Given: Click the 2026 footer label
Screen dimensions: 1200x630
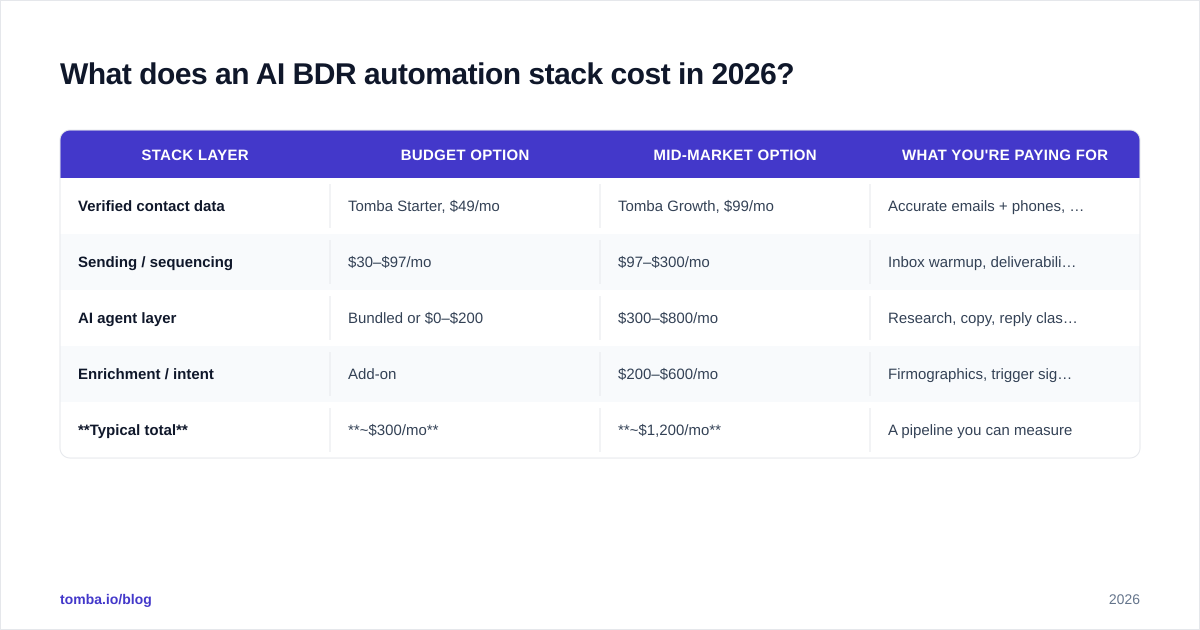Looking at the screenshot, I should pos(1124,599).
